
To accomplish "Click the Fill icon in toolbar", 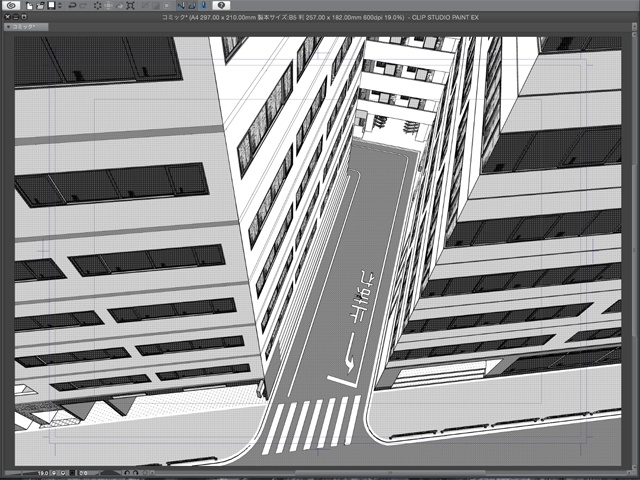I will 119,5.
